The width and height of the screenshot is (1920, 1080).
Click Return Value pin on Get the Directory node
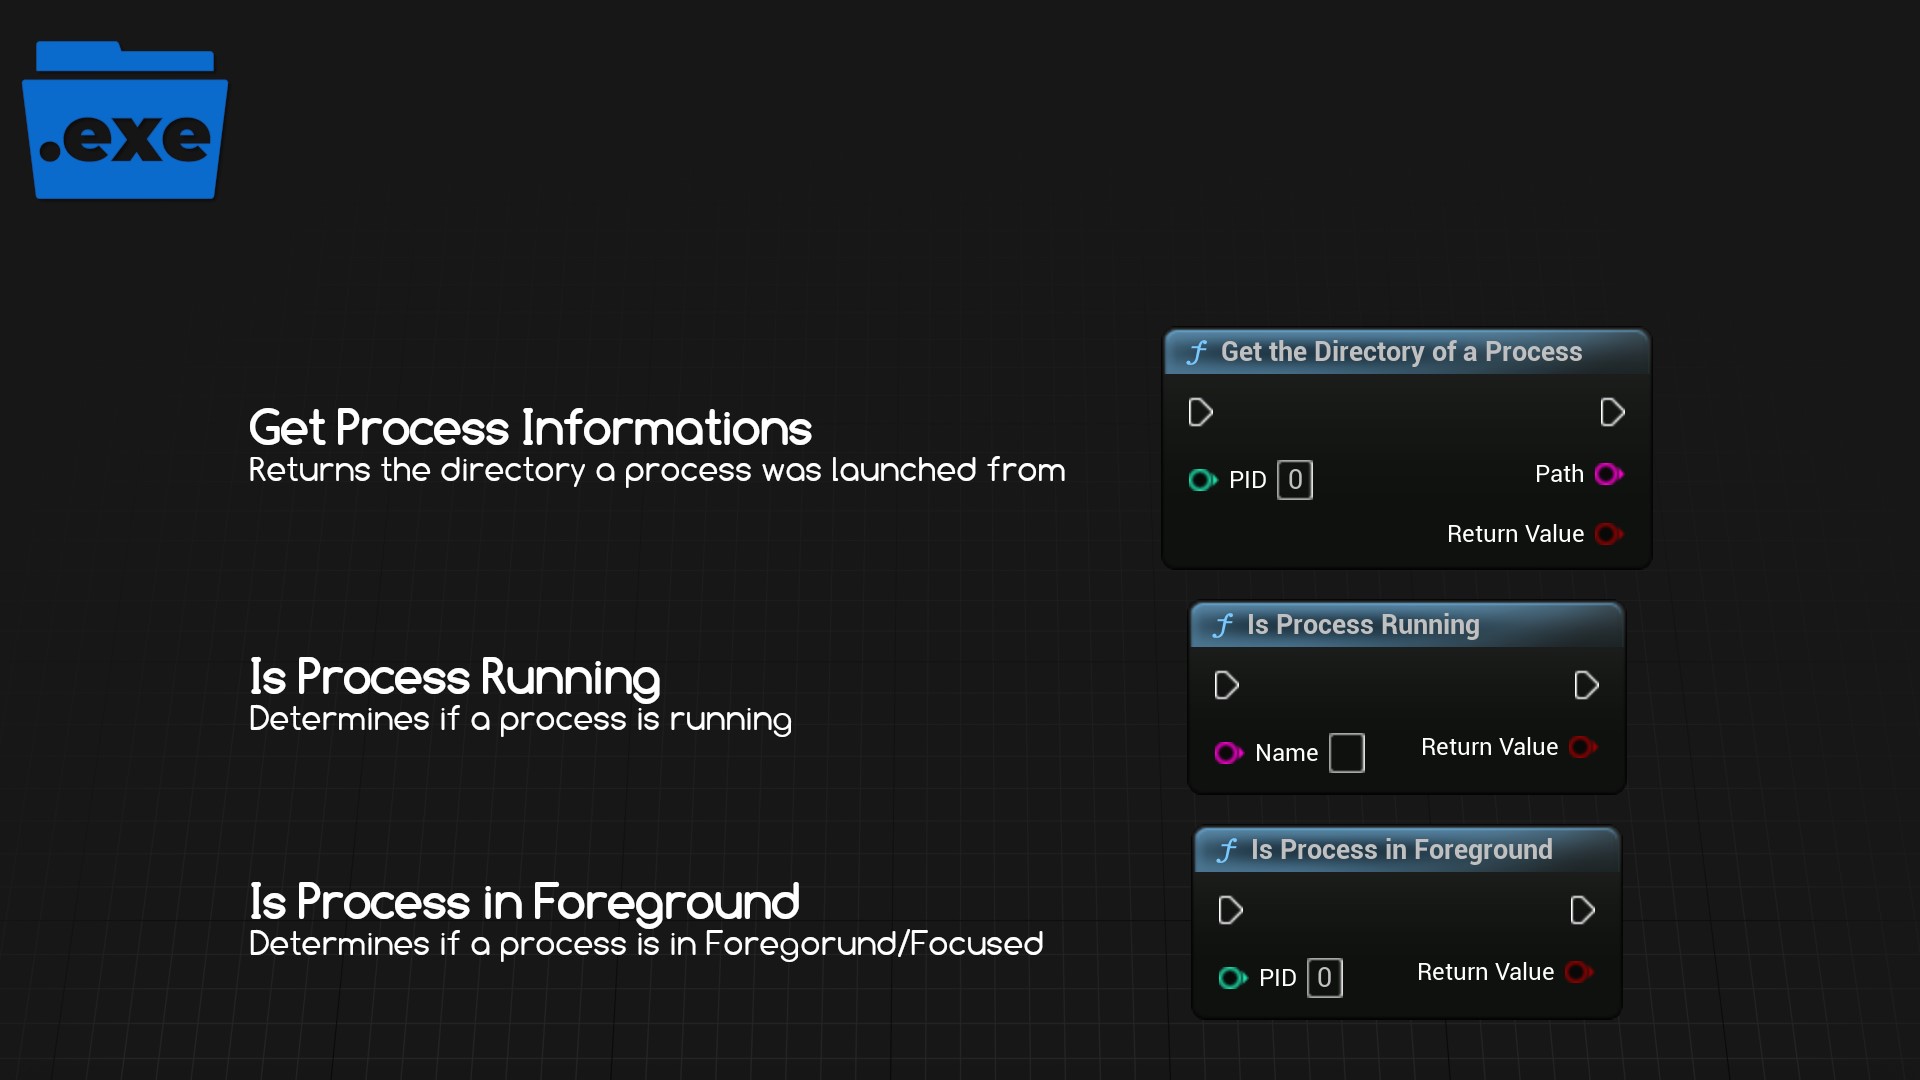click(x=1608, y=534)
